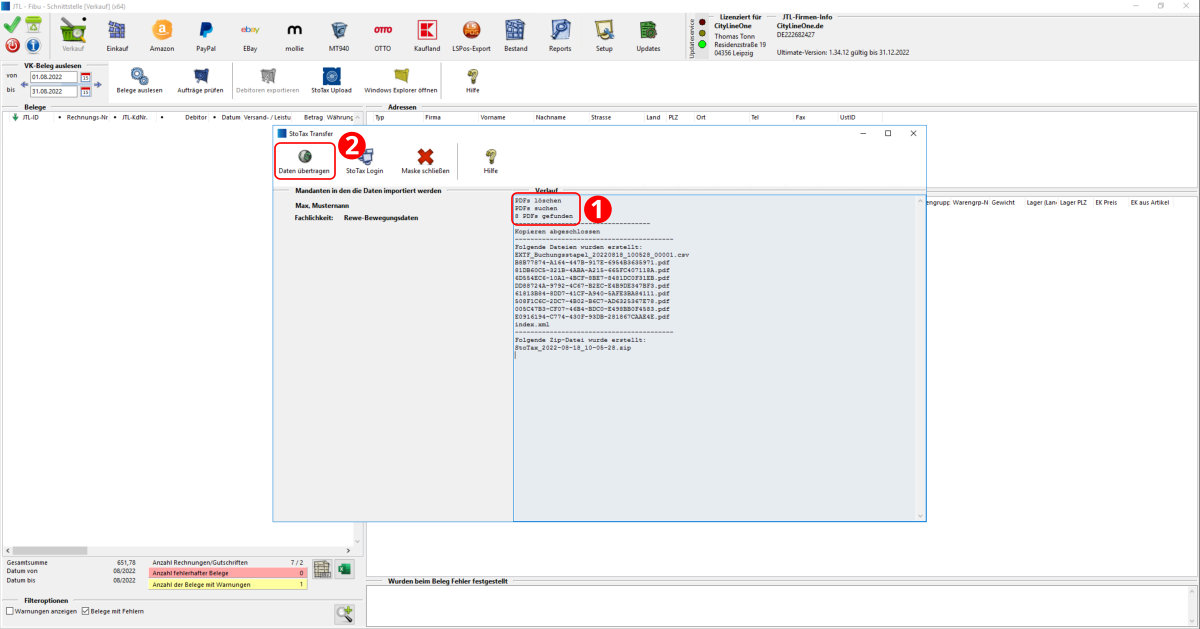Click the Daten übertragen button
The image size is (1200, 629).
tap(304, 161)
